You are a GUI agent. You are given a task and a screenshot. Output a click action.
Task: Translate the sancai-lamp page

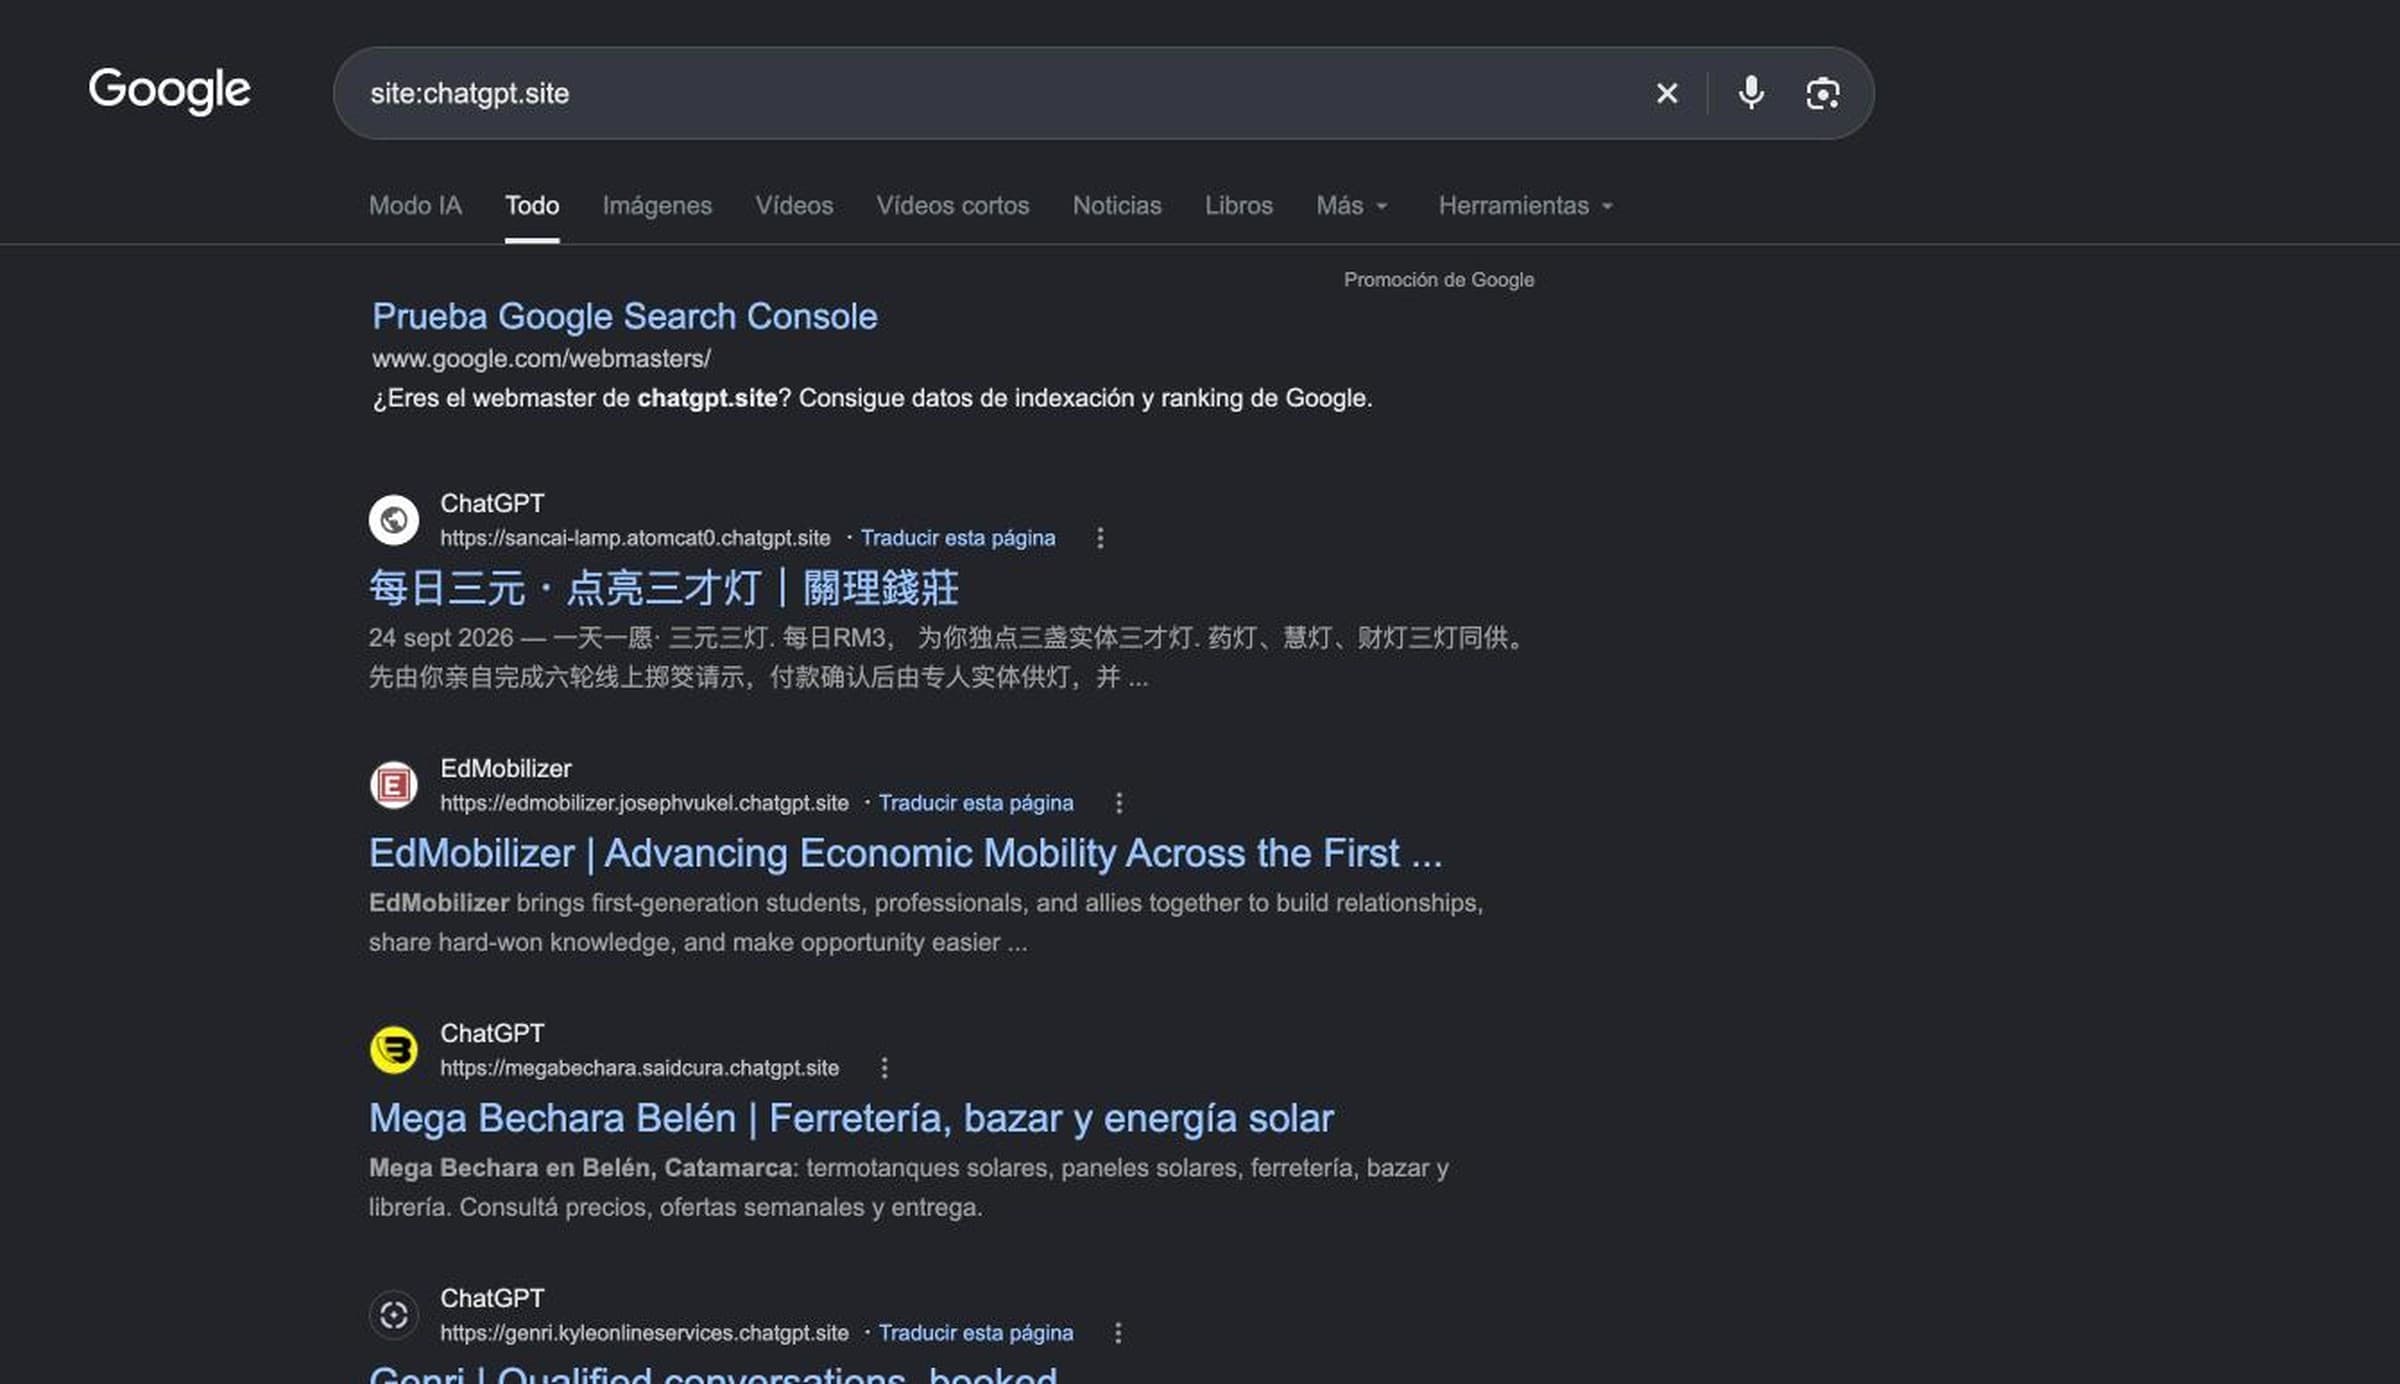pyautogui.click(x=958, y=538)
